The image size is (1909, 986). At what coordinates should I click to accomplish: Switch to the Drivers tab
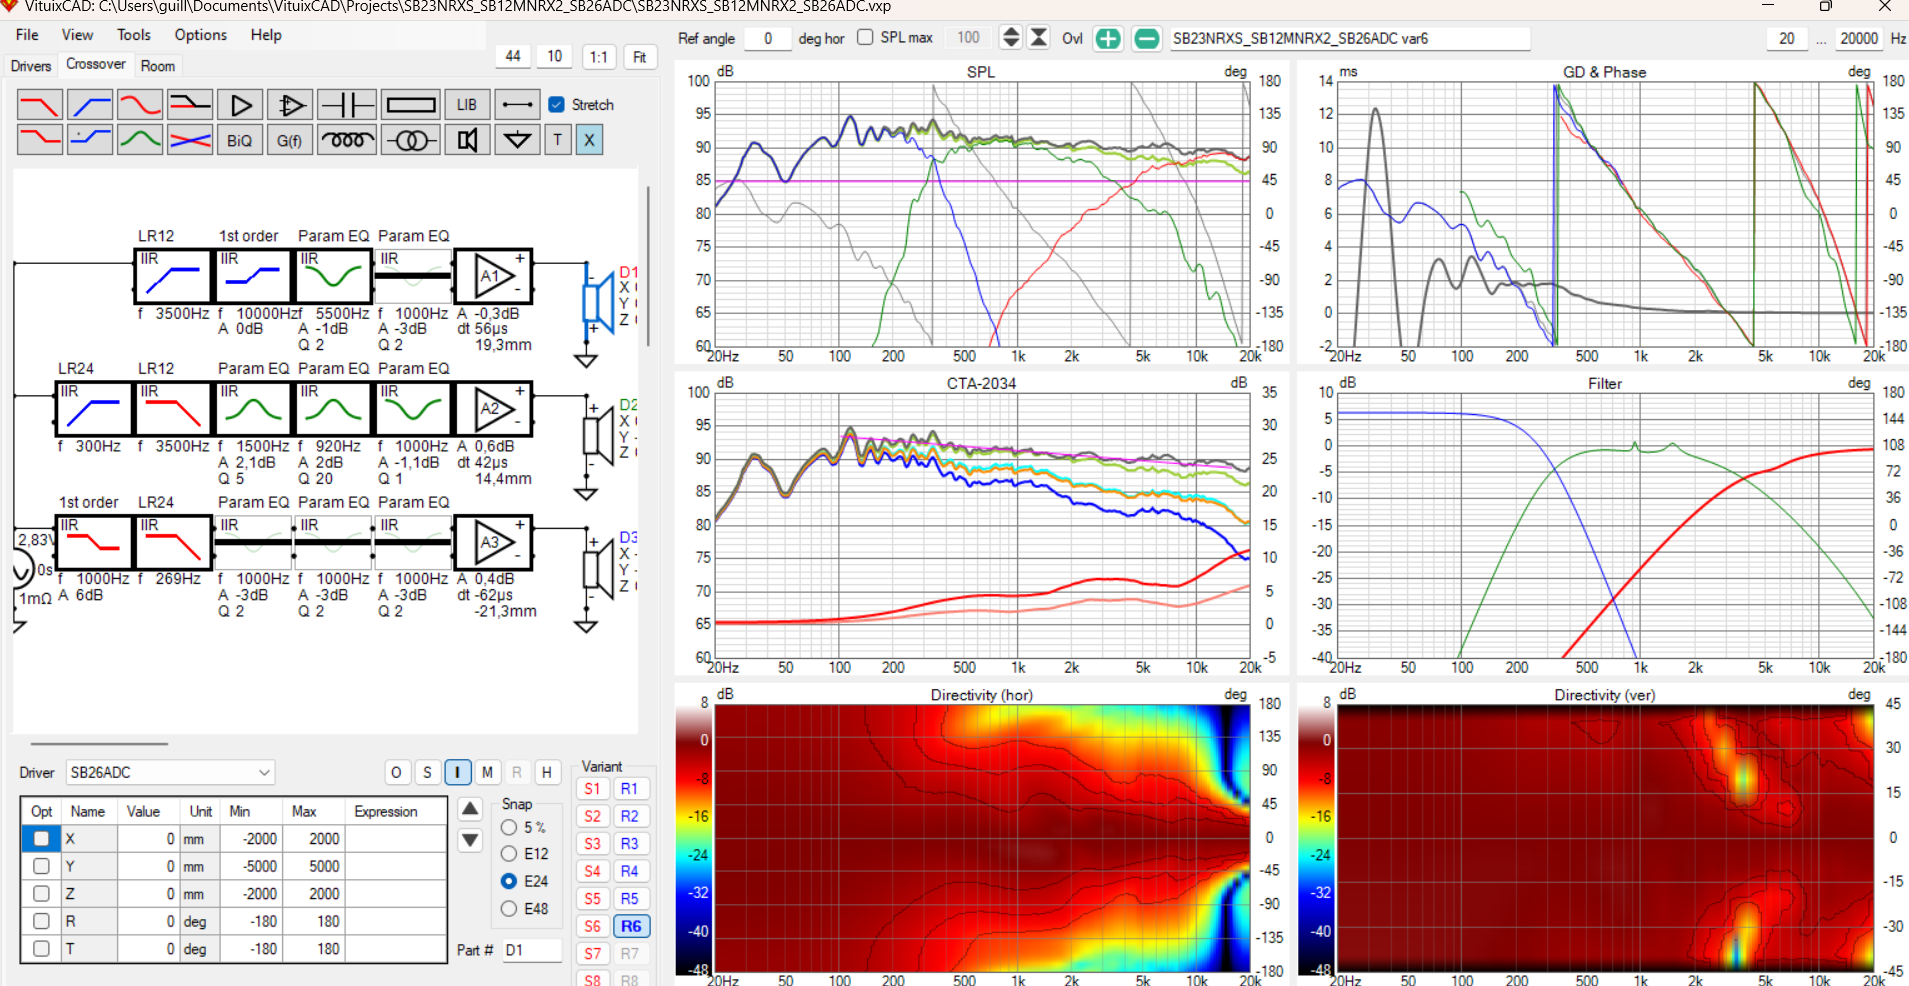[x=31, y=66]
